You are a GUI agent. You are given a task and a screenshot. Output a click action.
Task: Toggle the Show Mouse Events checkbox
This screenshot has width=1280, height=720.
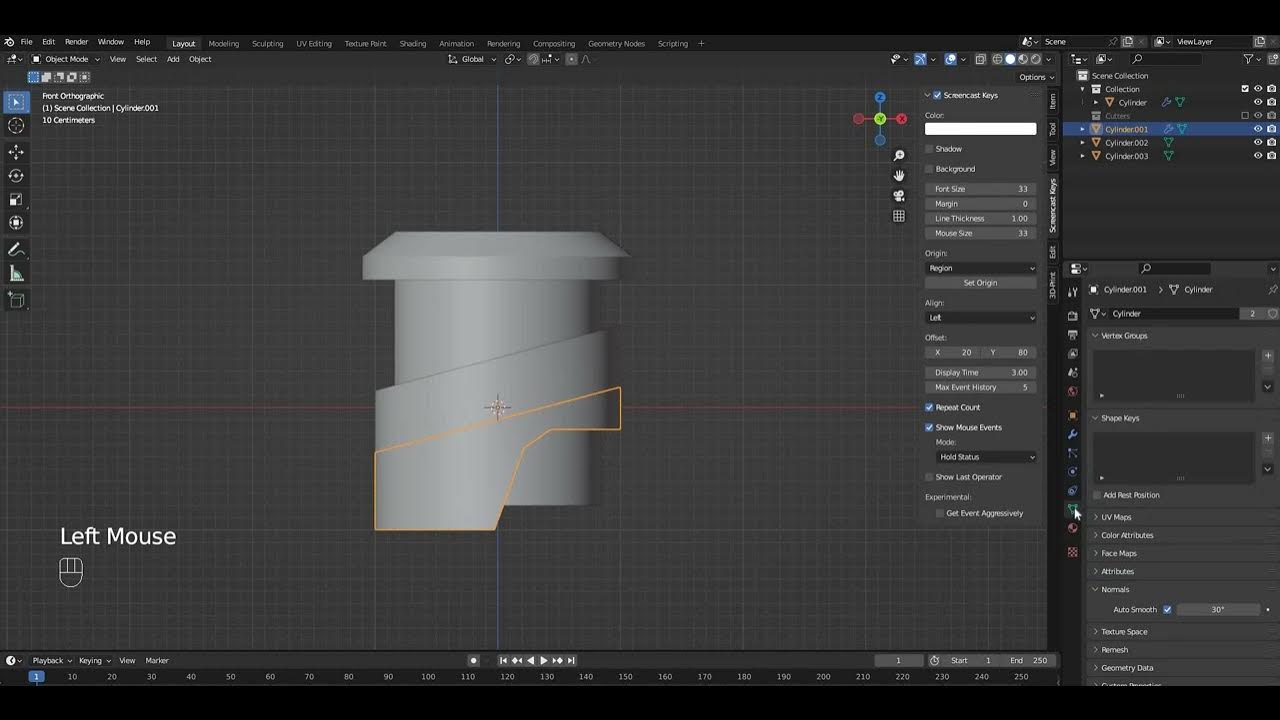[x=929, y=427]
